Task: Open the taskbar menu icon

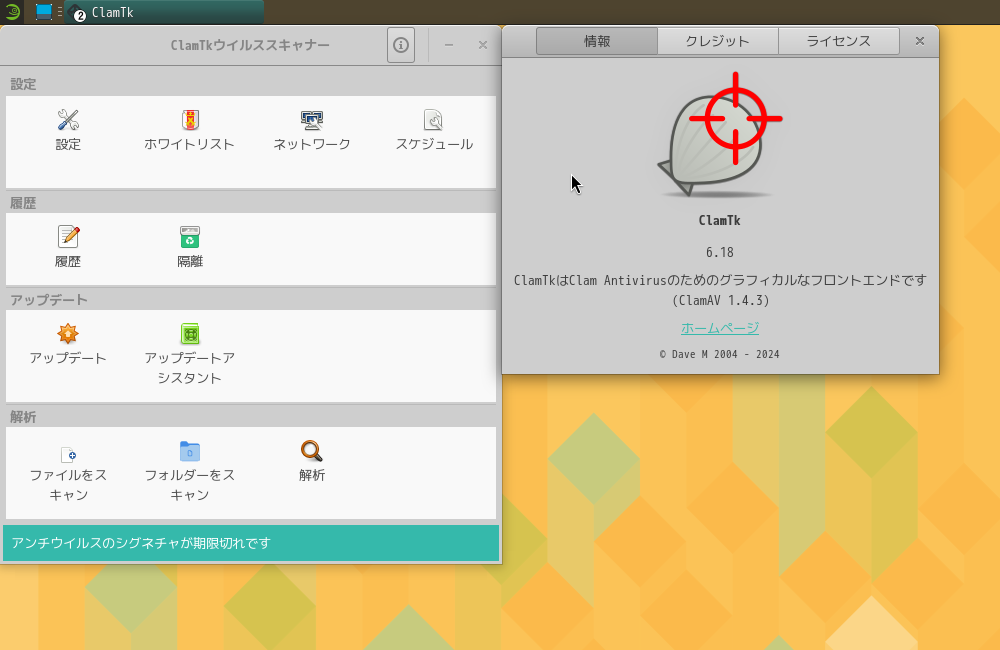Action: point(11,13)
